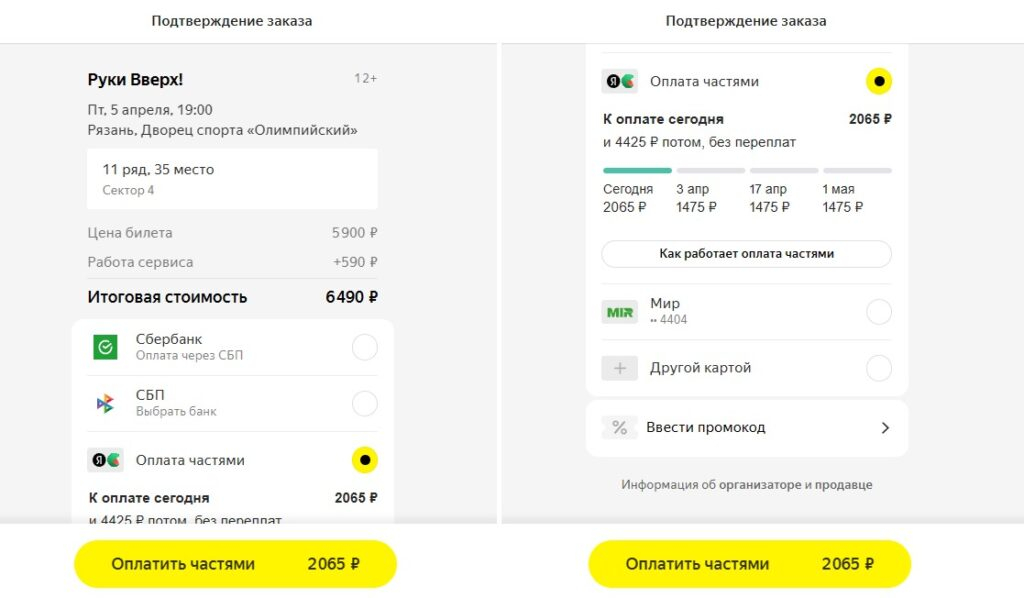Click the plus icon for another card

point(619,368)
